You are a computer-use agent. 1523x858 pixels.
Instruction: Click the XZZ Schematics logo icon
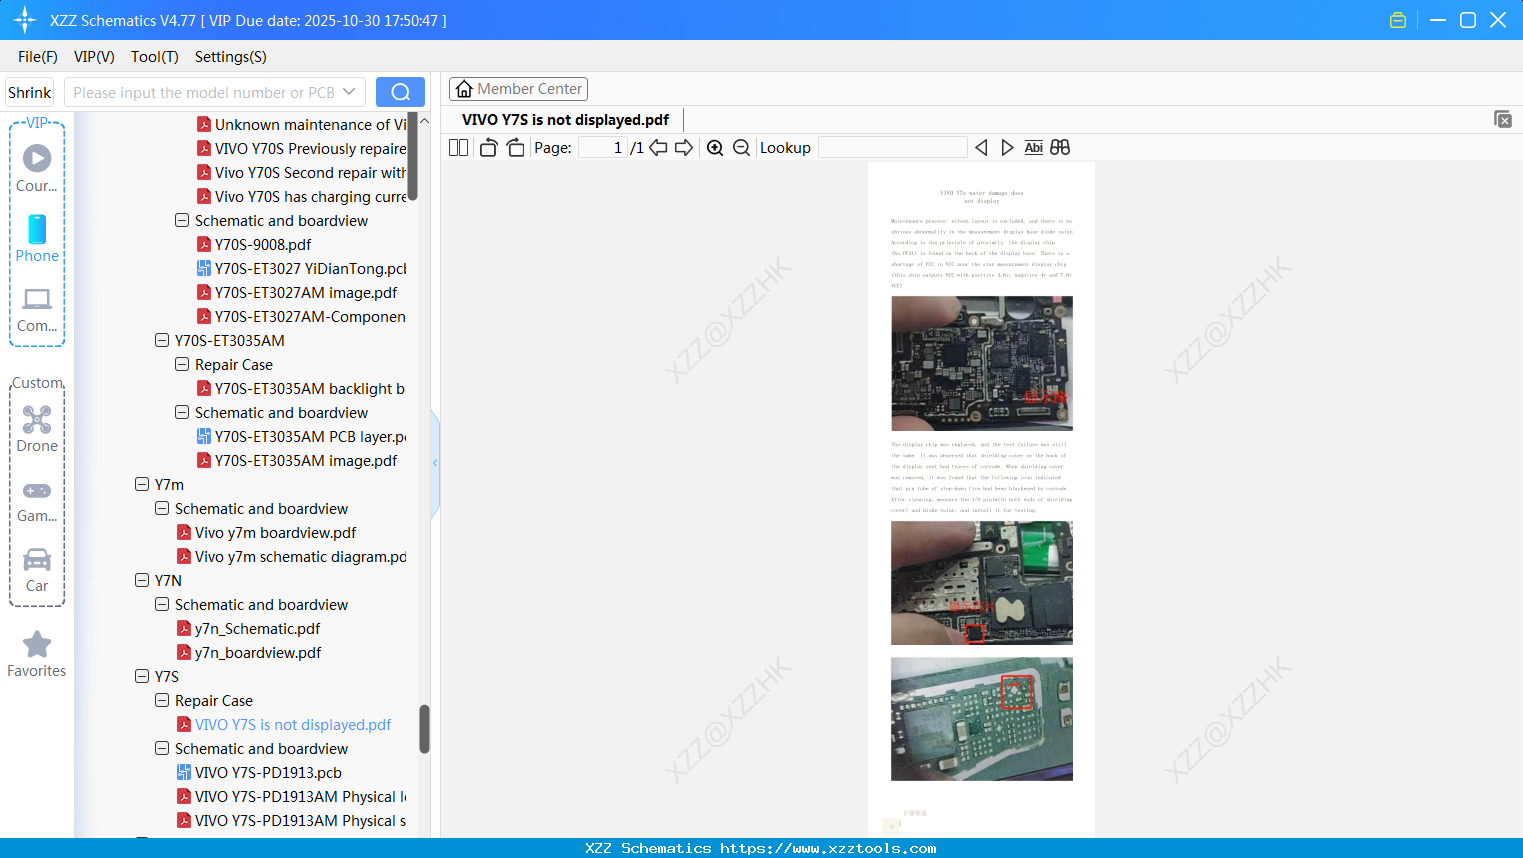(x=25, y=20)
